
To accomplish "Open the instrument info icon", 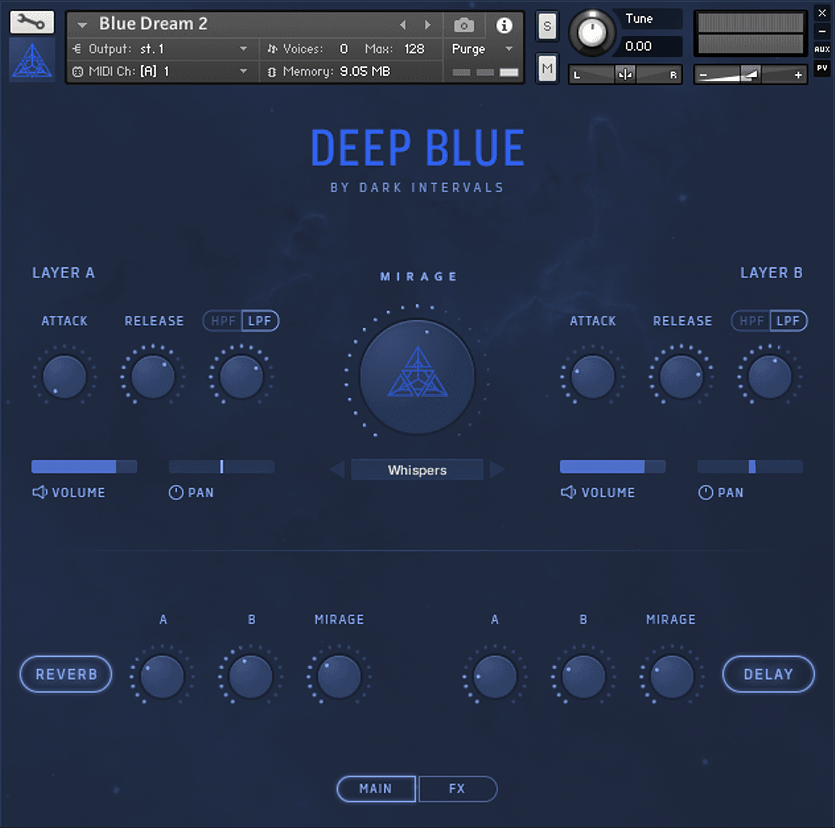I will tap(504, 25).
